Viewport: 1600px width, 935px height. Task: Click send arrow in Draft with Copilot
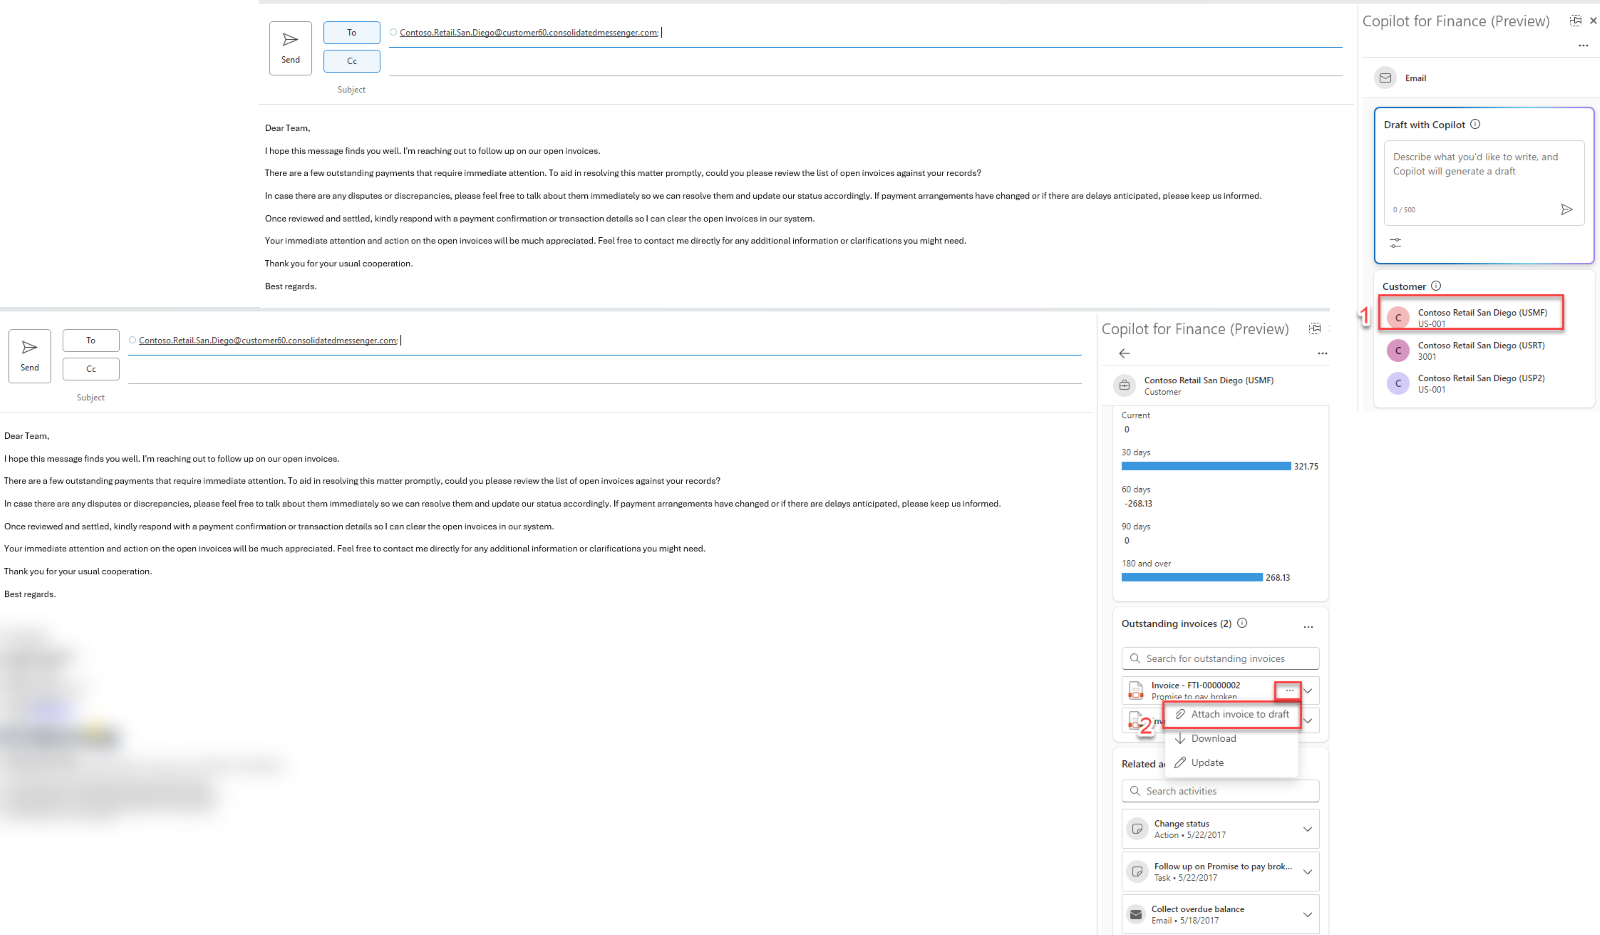1567,209
